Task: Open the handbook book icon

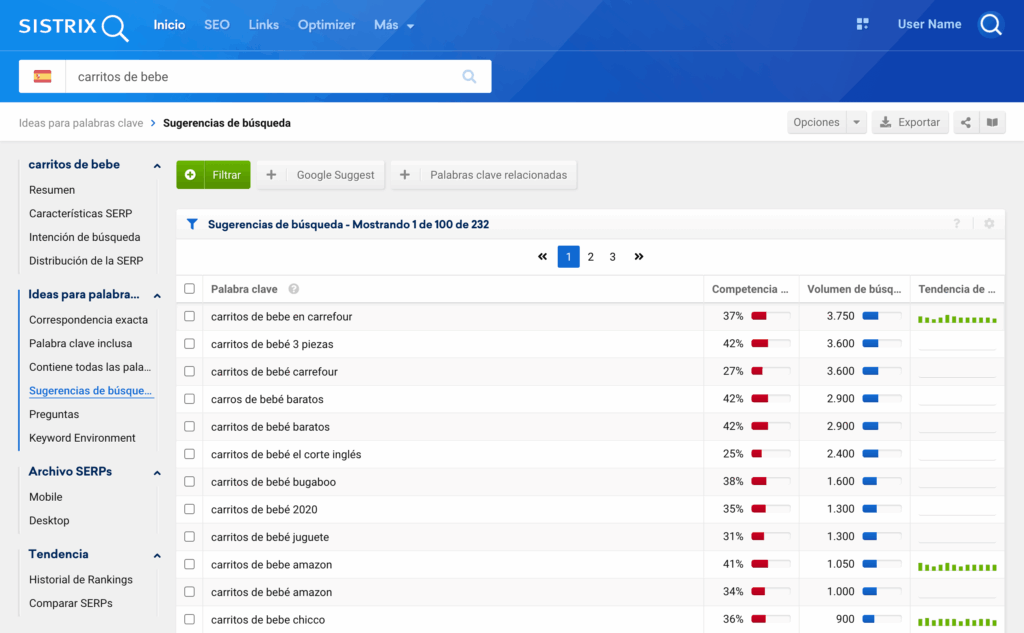Action: (x=992, y=122)
